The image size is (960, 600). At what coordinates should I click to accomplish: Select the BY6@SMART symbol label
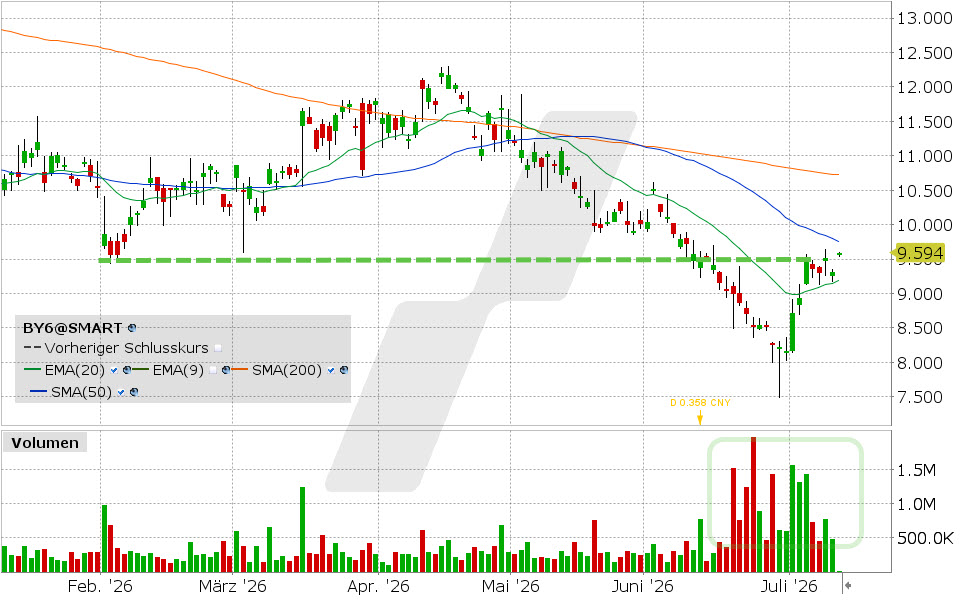tap(72, 328)
